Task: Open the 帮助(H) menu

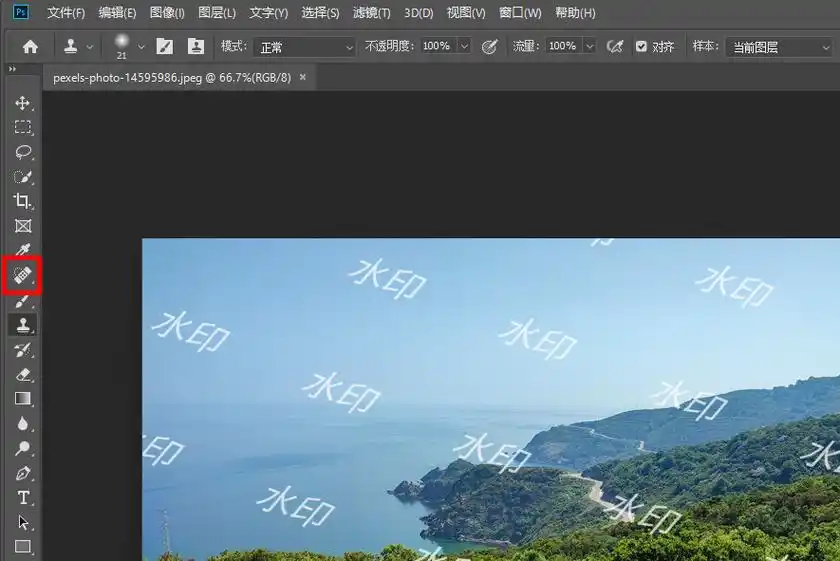Action: (575, 13)
